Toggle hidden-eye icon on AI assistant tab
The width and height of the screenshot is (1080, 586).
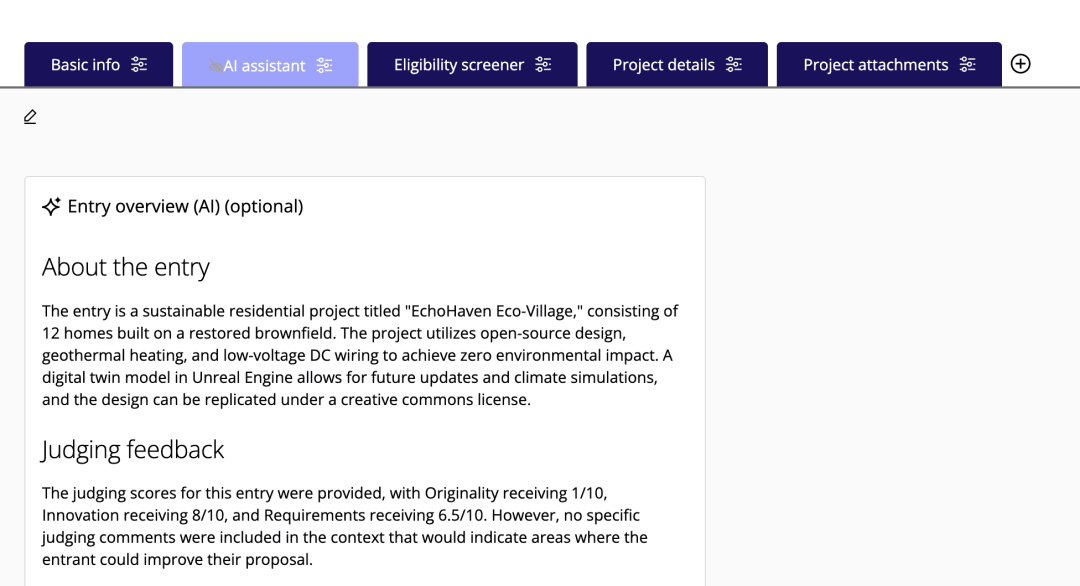tap(215, 66)
